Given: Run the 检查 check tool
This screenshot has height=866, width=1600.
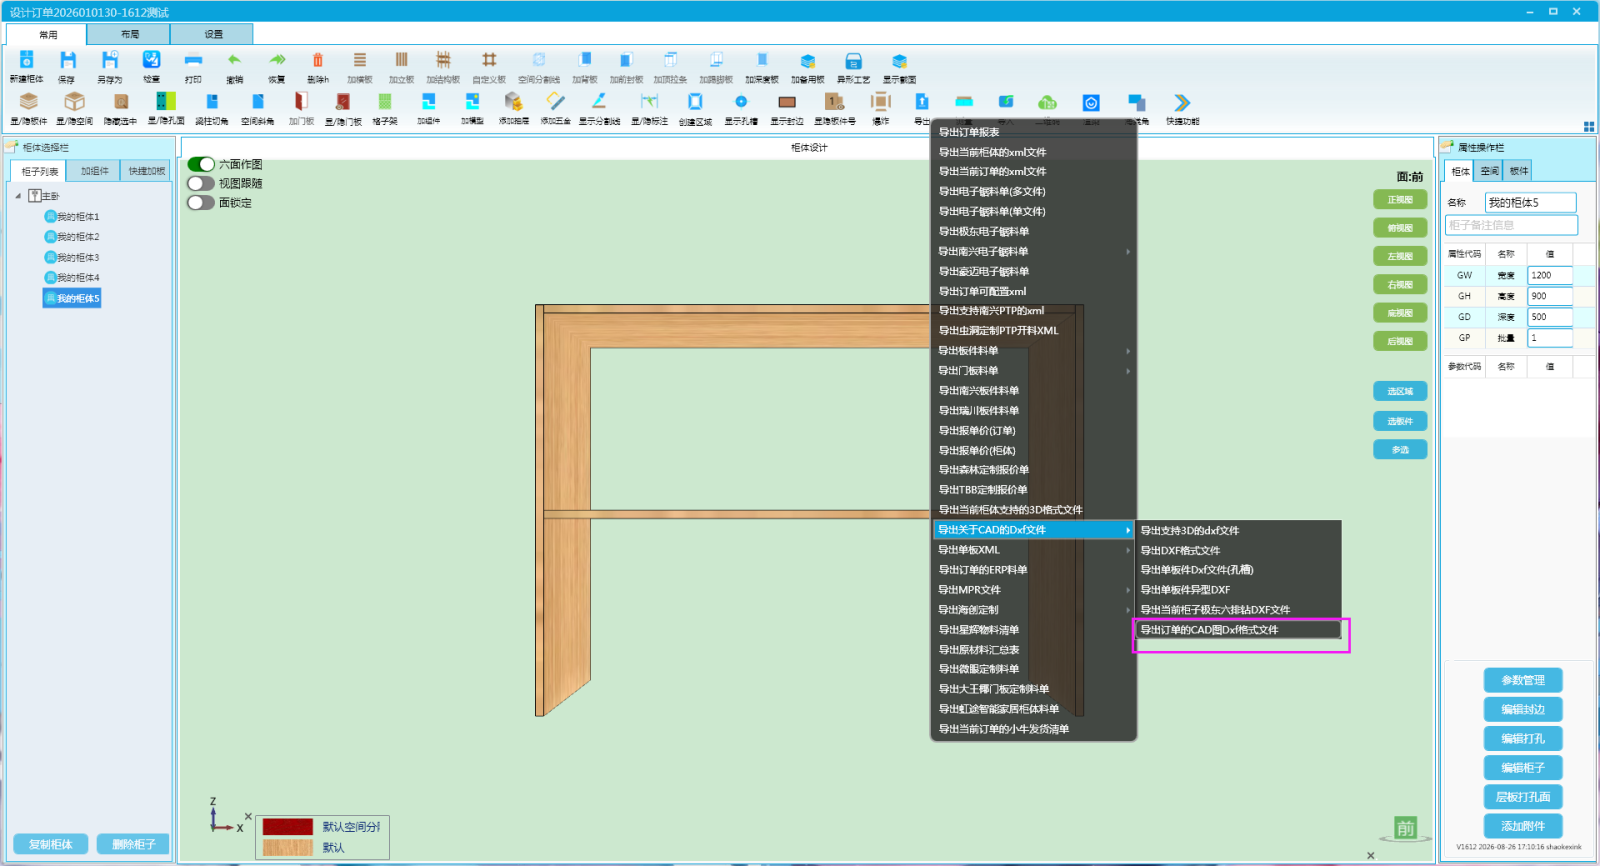Looking at the screenshot, I should [151, 61].
